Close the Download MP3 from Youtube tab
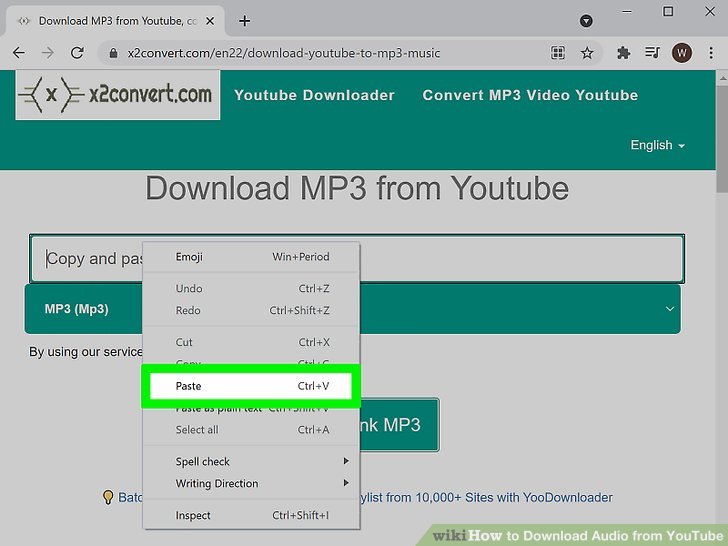This screenshot has height=546, width=728. pos(210,21)
